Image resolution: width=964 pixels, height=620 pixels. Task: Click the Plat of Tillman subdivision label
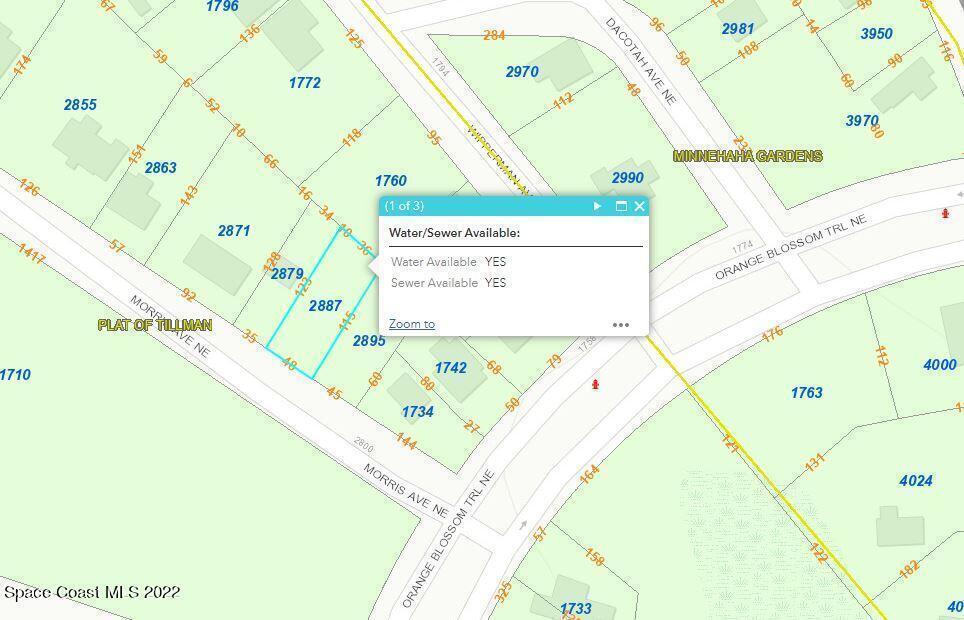155,325
